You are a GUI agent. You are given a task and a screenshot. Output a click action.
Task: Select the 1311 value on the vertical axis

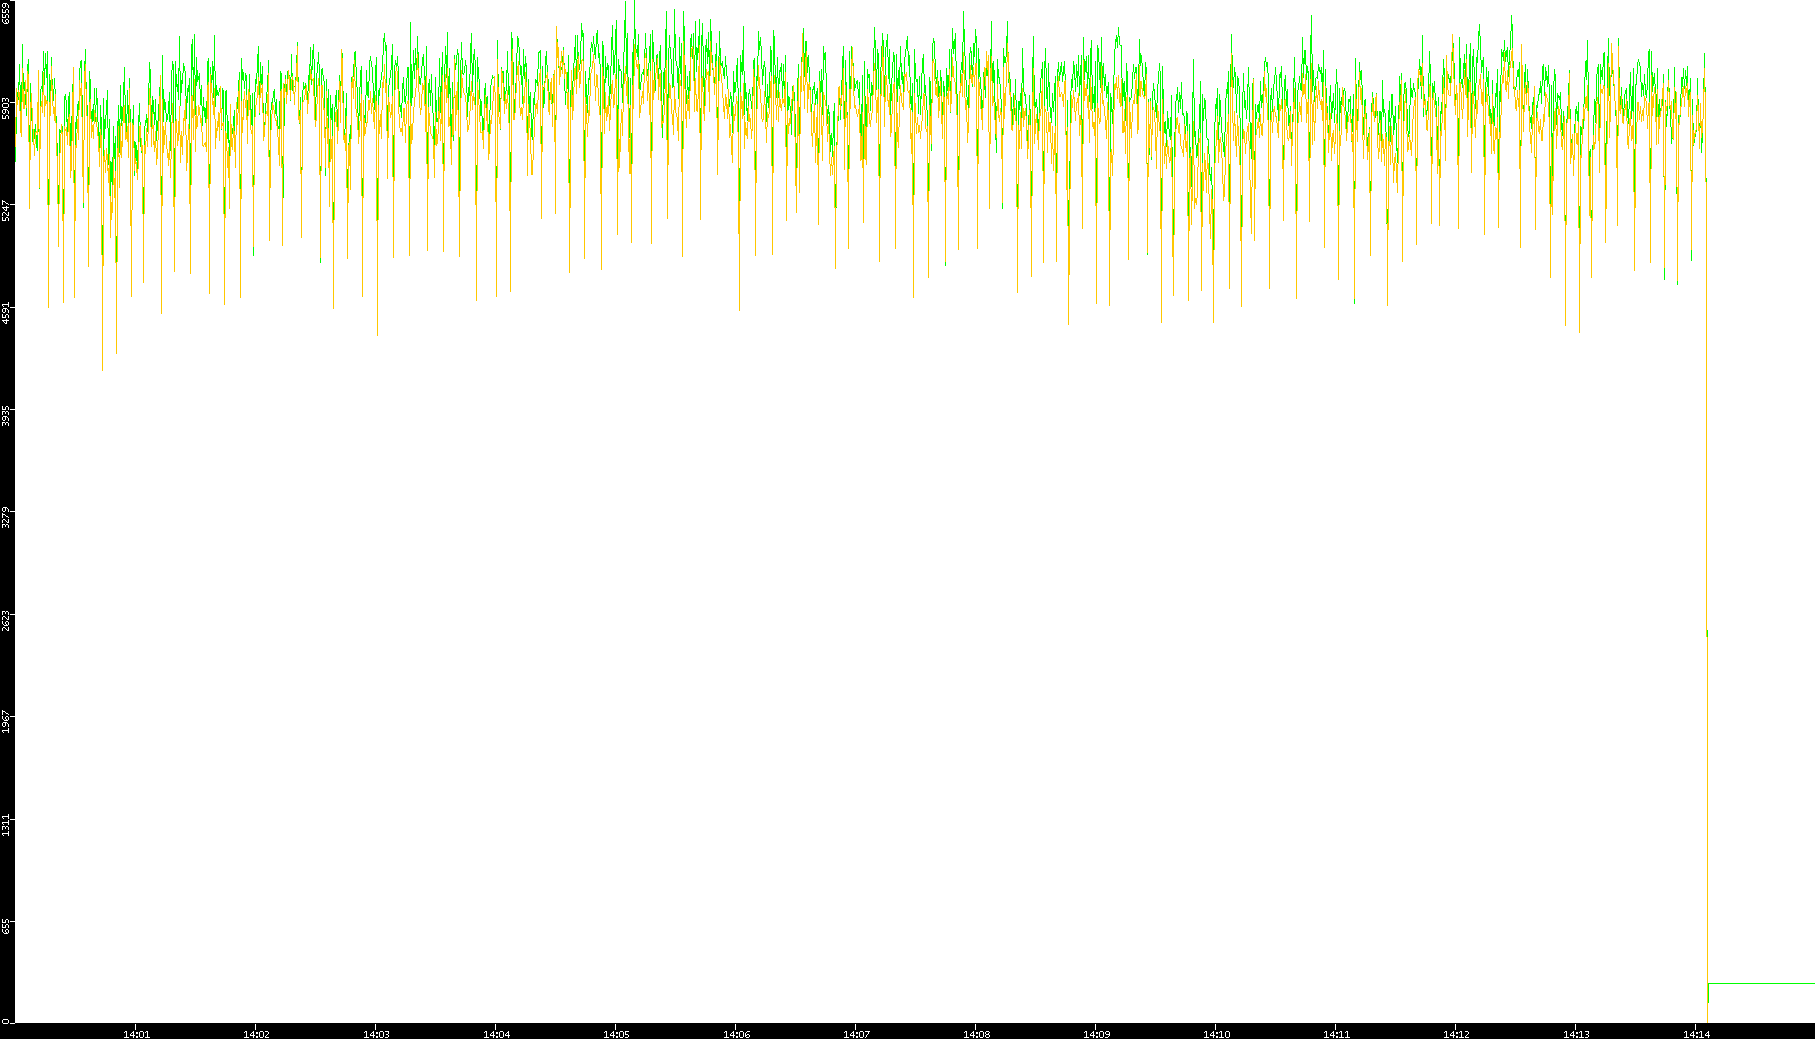click(6, 825)
